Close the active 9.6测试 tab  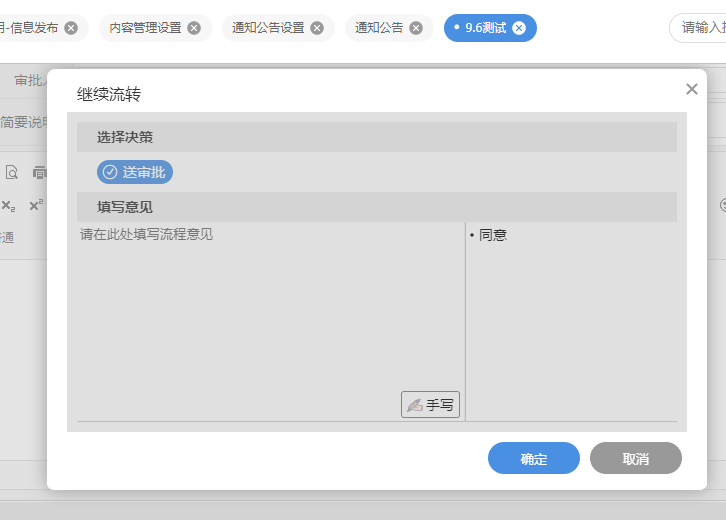pos(519,28)
